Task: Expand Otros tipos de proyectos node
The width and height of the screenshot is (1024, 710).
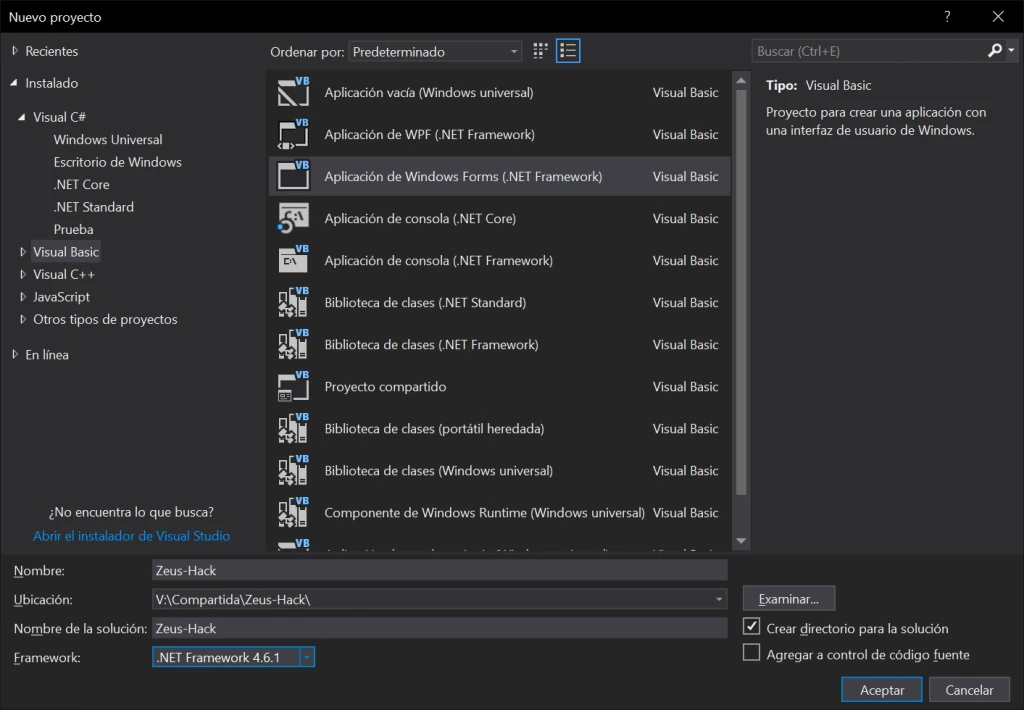Action: [x=23, y=319]
